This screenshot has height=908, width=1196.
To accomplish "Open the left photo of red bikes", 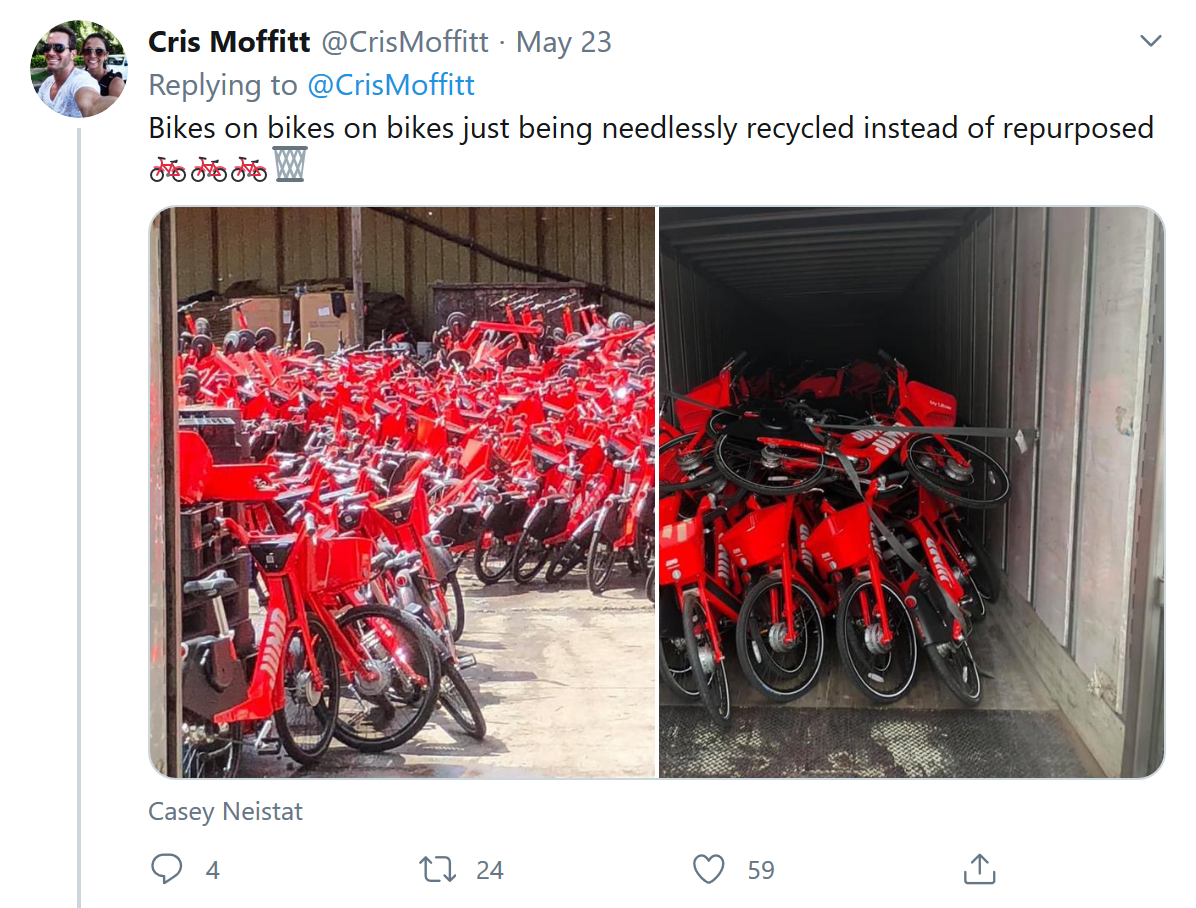I will [403, 492].
